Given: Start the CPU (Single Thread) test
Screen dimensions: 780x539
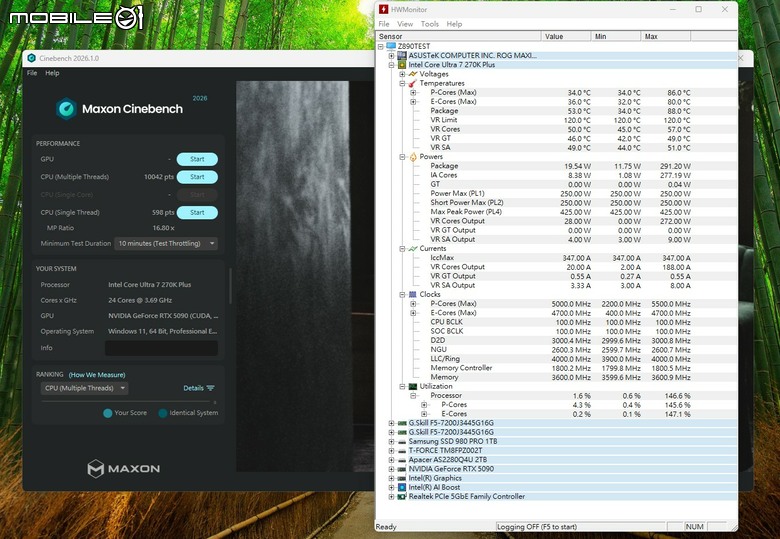Looking at the screenshot, I should pyautogui.click(x=197, y=212).
